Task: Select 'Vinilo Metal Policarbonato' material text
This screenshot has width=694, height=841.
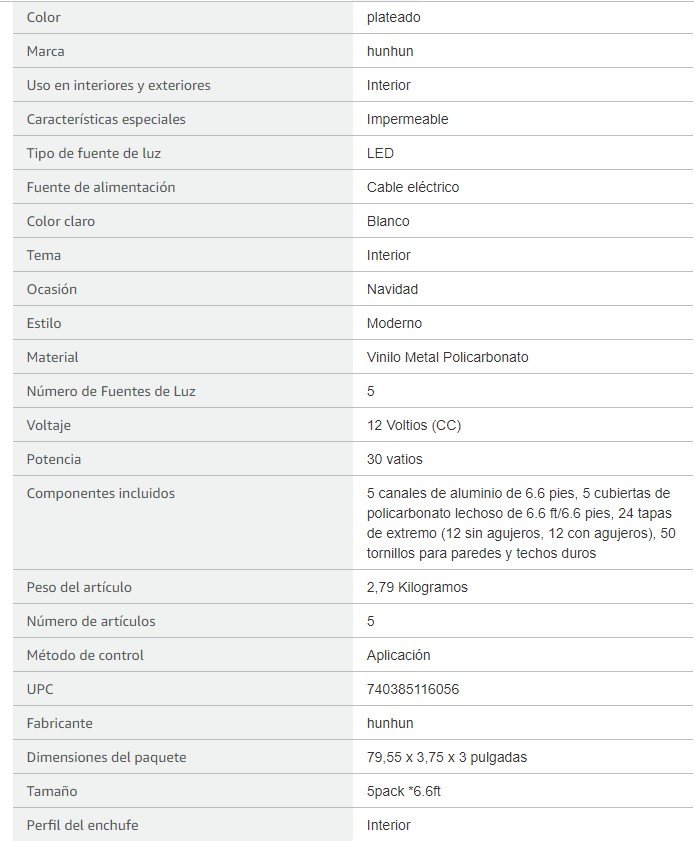Action: pyautogui.click(x=447, y=357)
